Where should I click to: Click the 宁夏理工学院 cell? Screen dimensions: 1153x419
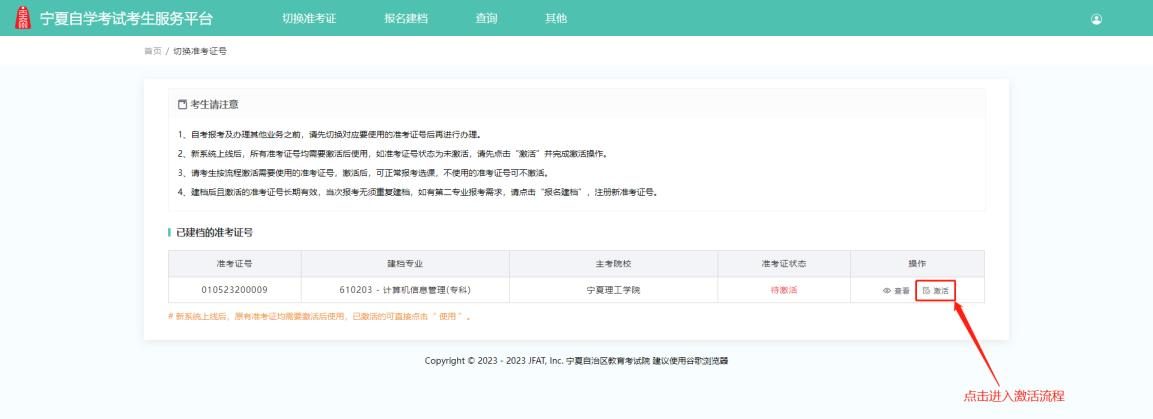click(613, 290)
